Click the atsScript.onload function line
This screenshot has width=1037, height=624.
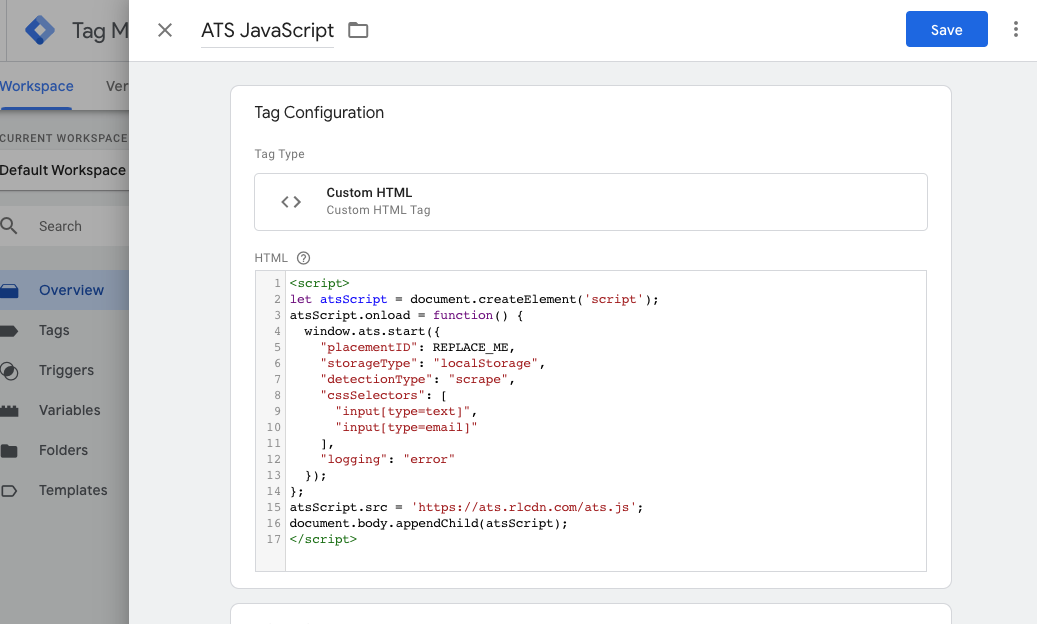(406, 316)
